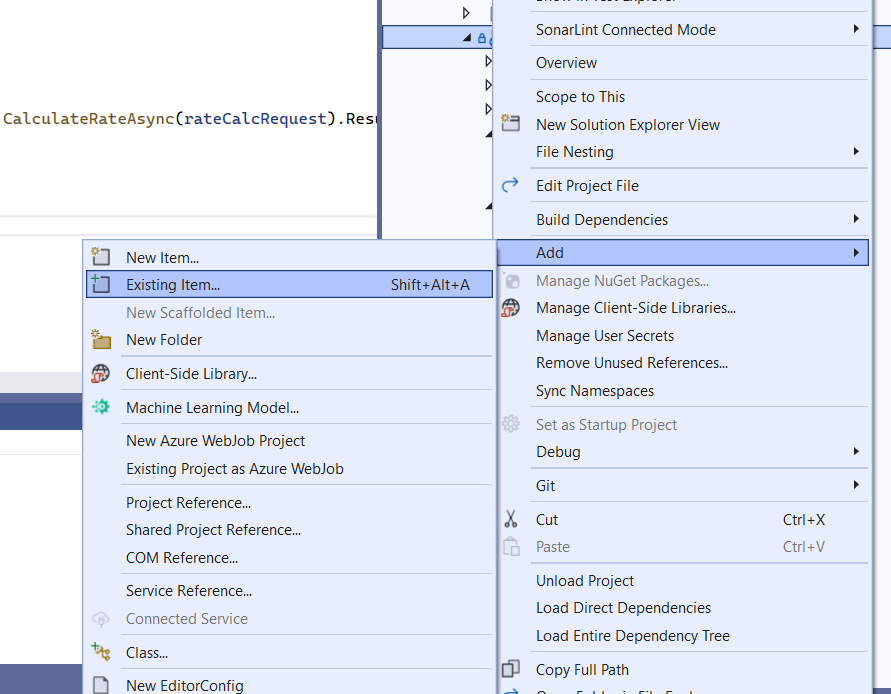Expand the Build Dependencies submenu arrow
Screen dimensions: 891x694
click(x=856, y=219)
